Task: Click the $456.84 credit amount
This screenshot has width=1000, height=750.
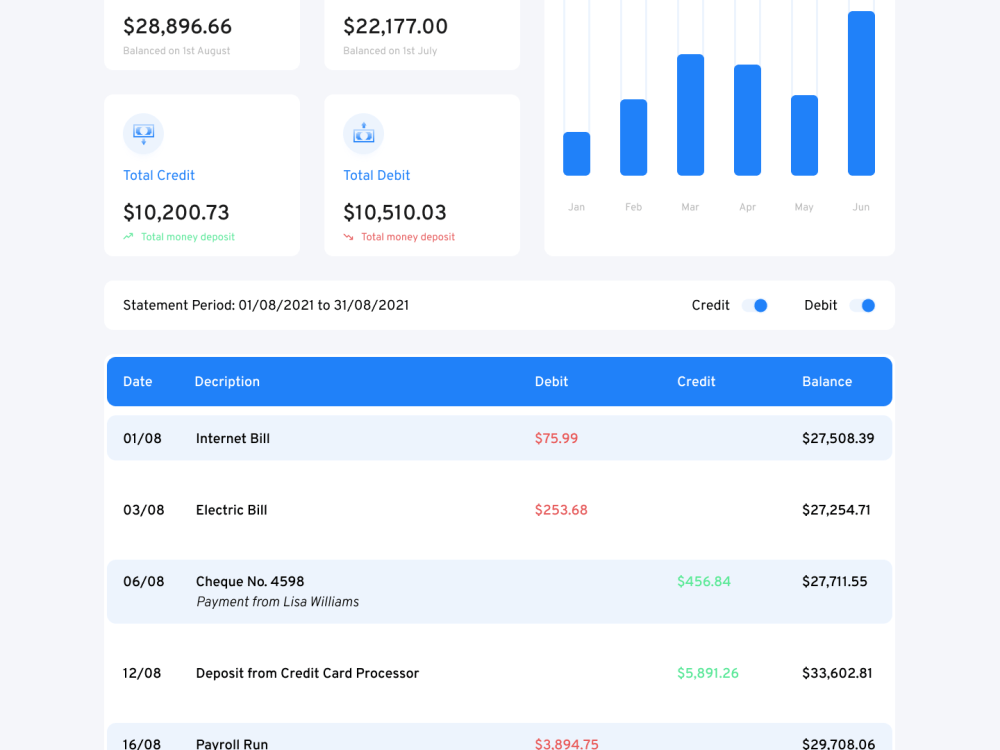Action: tap(704, 582)
